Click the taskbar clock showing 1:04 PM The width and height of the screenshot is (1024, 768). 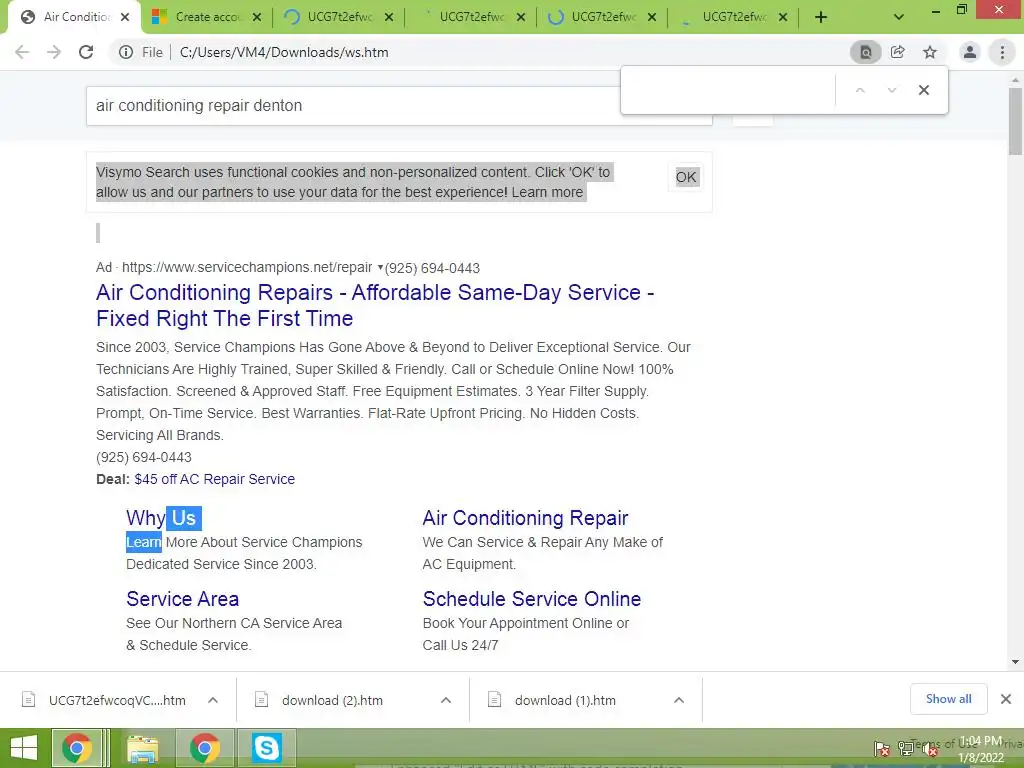click(981, 749)
